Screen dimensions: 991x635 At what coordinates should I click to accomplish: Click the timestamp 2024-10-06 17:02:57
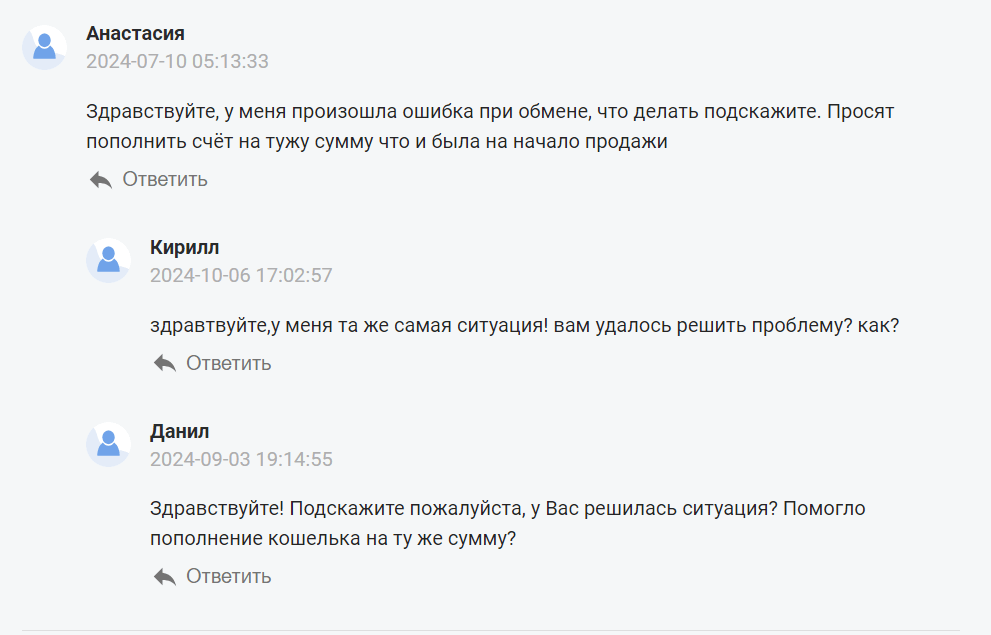click(241, 275)
